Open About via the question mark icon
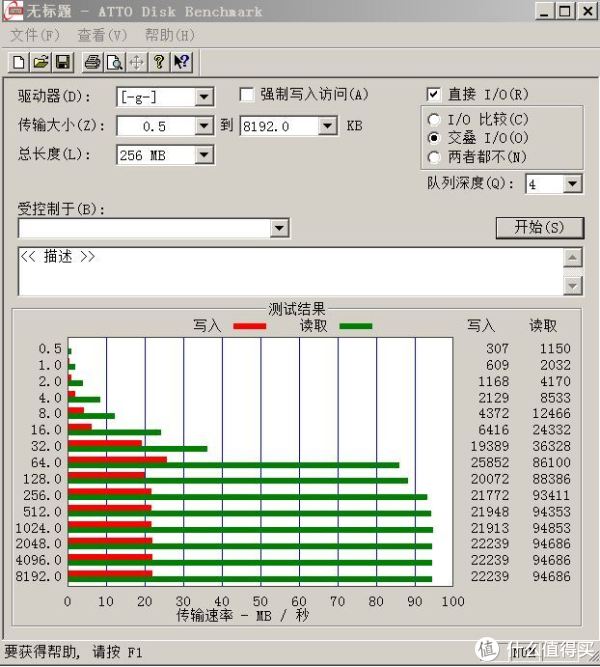Image resolution: width=600 pixels, height=667 pixels. click(159, 63)
